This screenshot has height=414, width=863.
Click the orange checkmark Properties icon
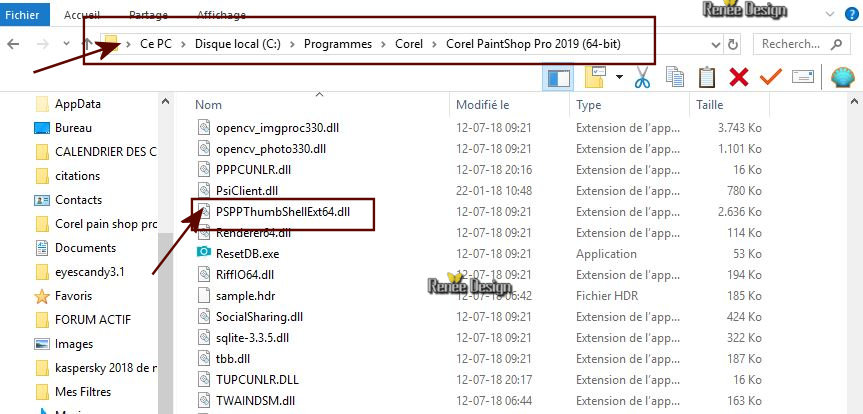771,77
